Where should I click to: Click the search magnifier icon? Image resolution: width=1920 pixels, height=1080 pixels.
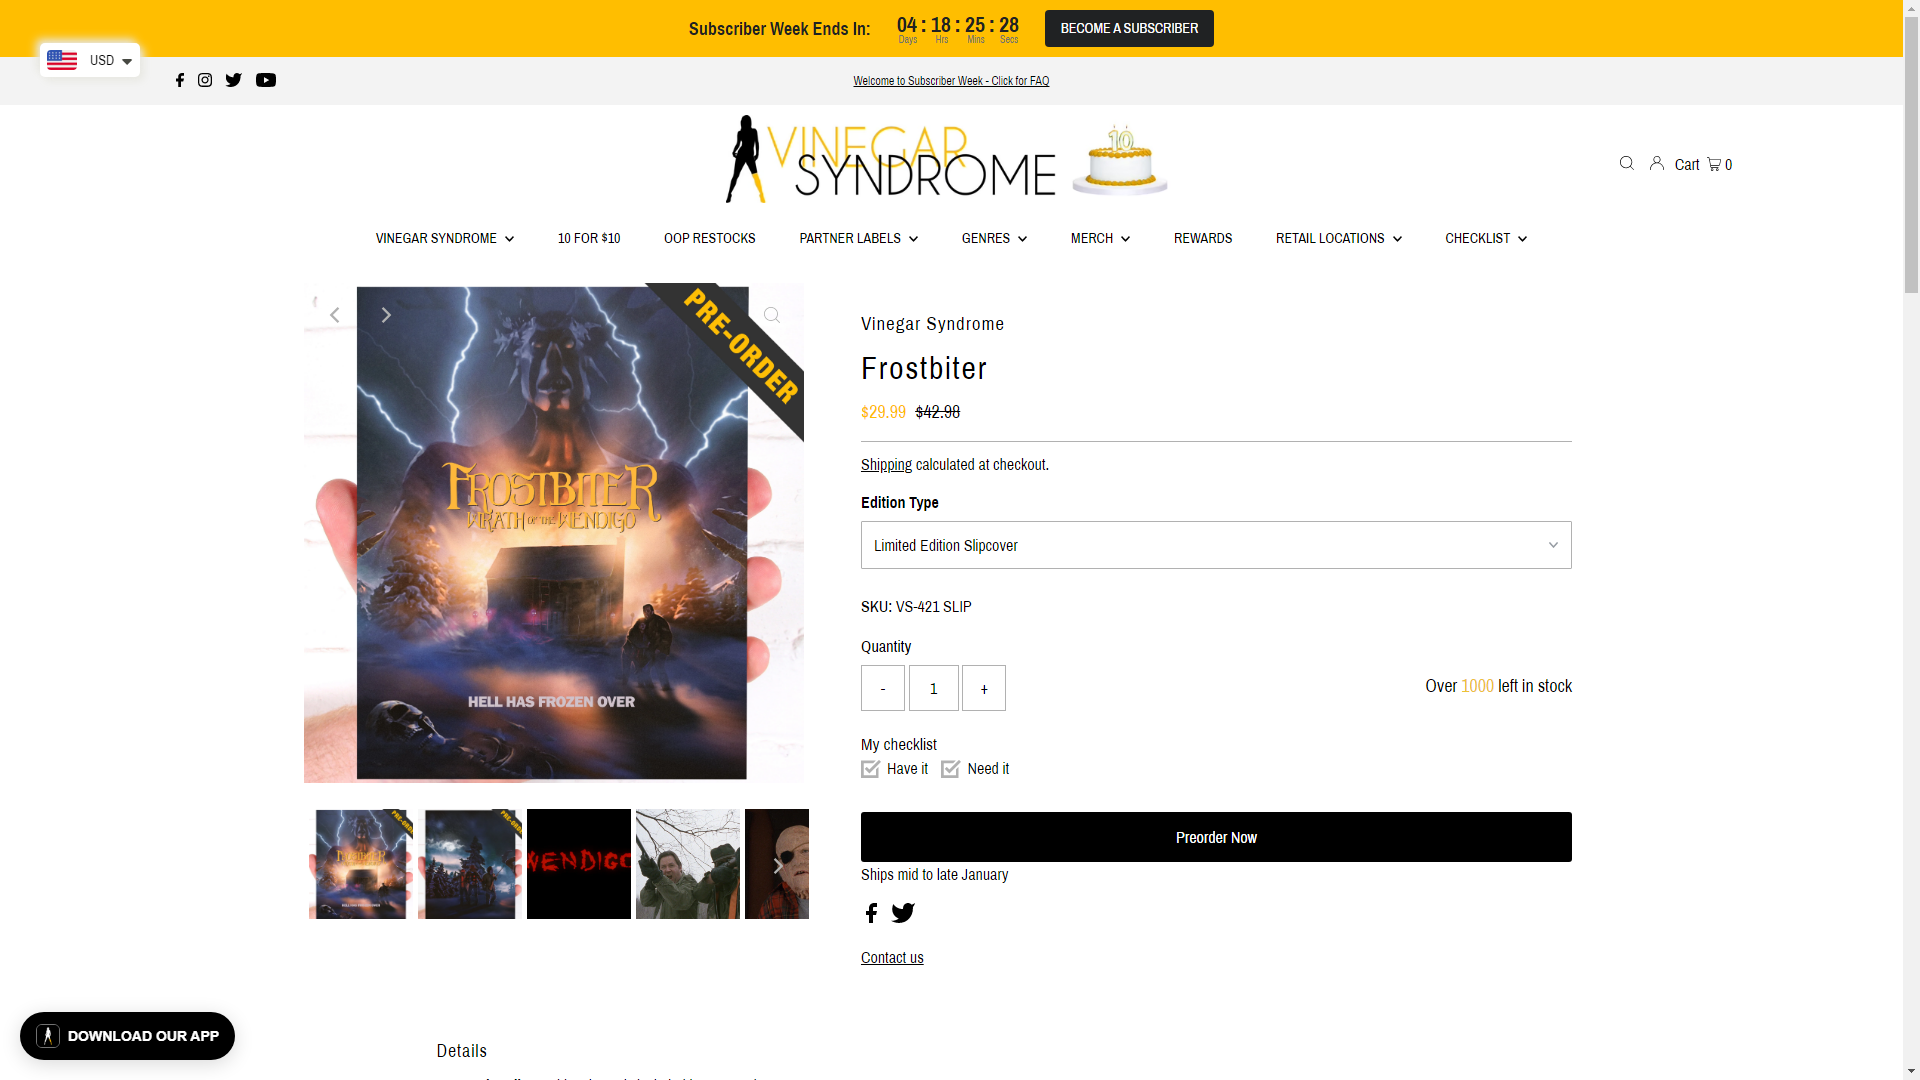point(1627,163)
